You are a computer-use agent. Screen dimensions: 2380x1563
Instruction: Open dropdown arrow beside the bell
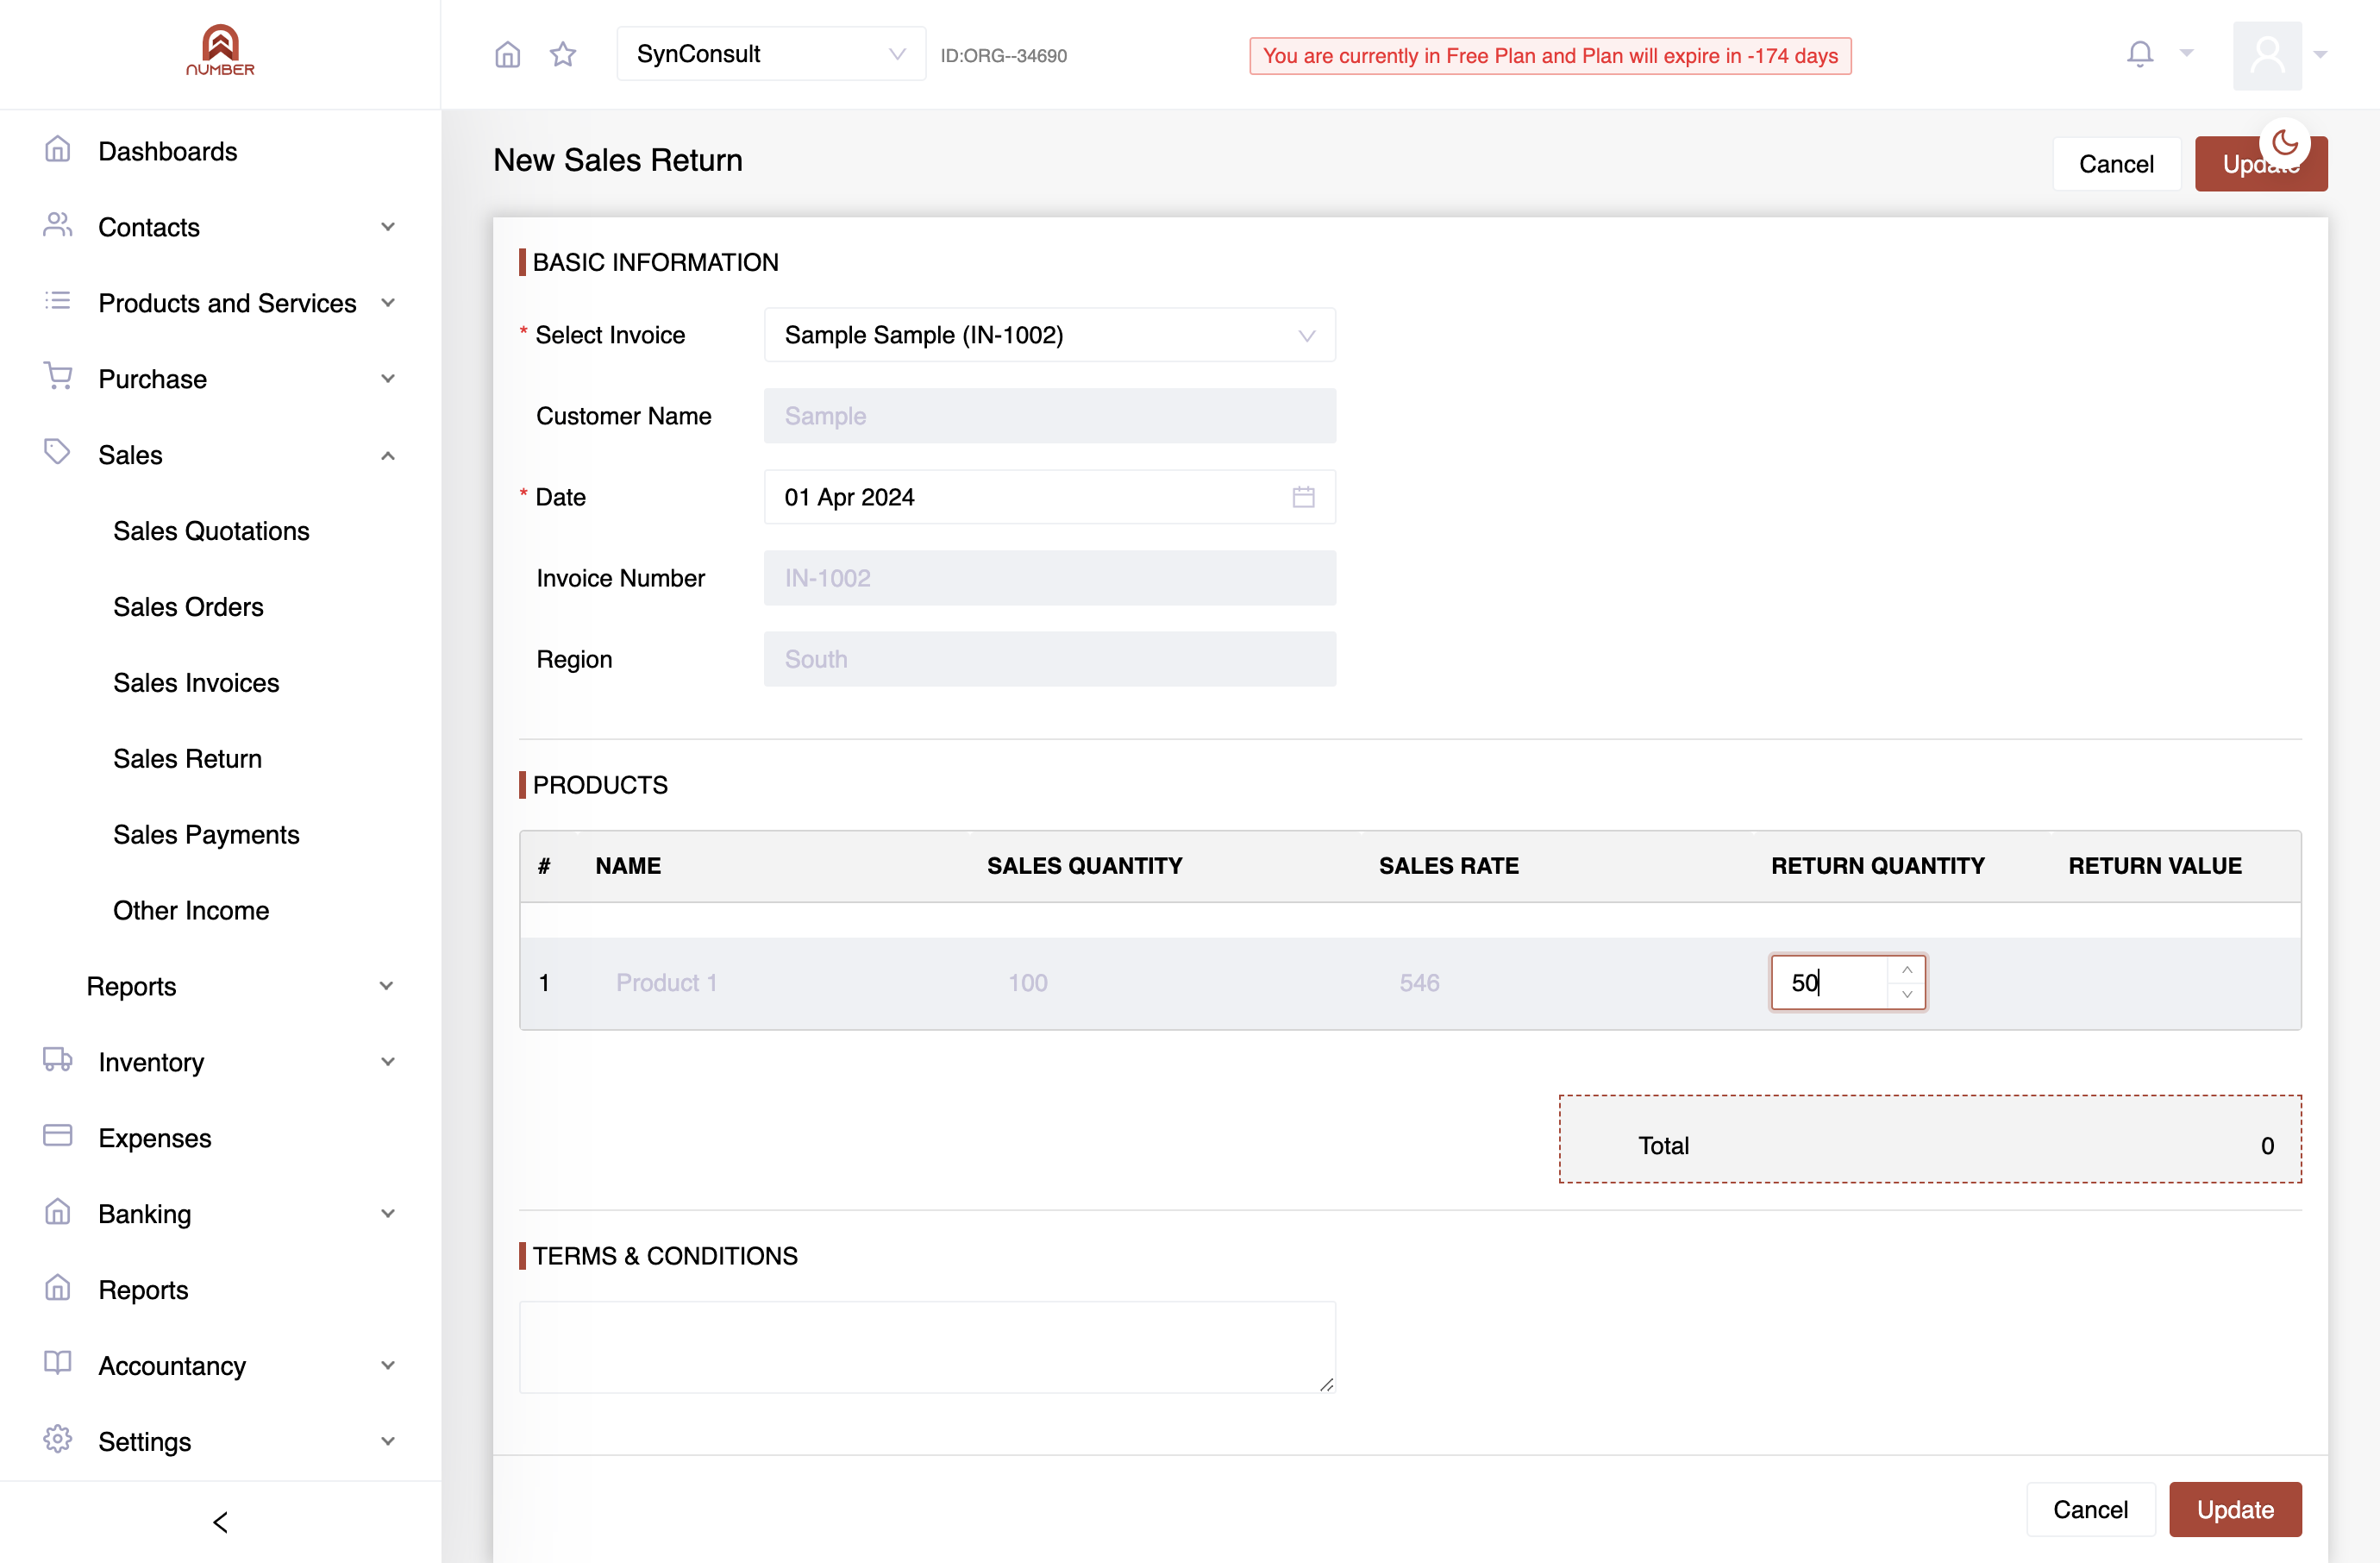point(2186,54)
